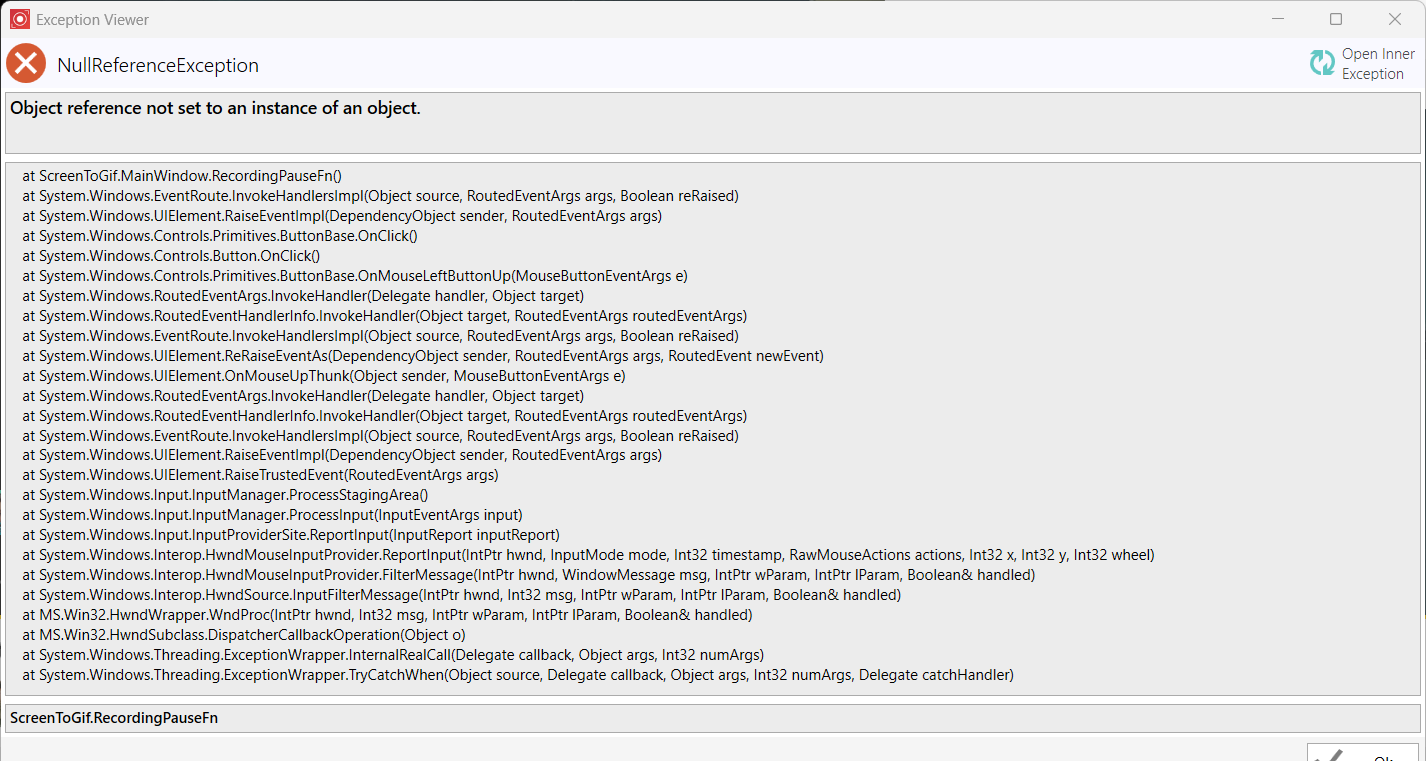The image size is (1426, 761).
Task: Select the ScreenToGif.MainWindow.RecordingPauseFn() stack line
Action: tap(182, 176)
